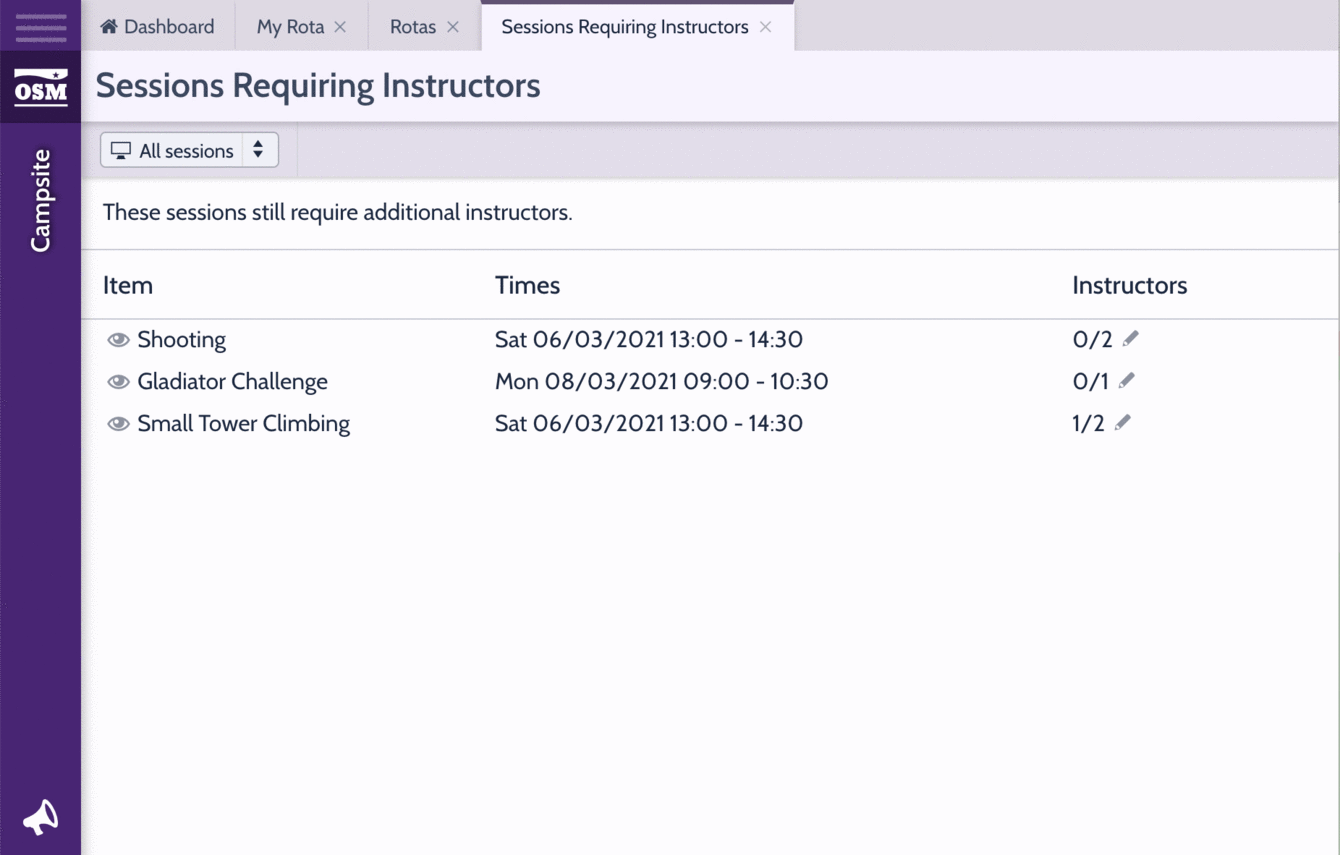
Task: Edit instructors for Gladiator Challenge
Action: click(x=1126, y=381)
